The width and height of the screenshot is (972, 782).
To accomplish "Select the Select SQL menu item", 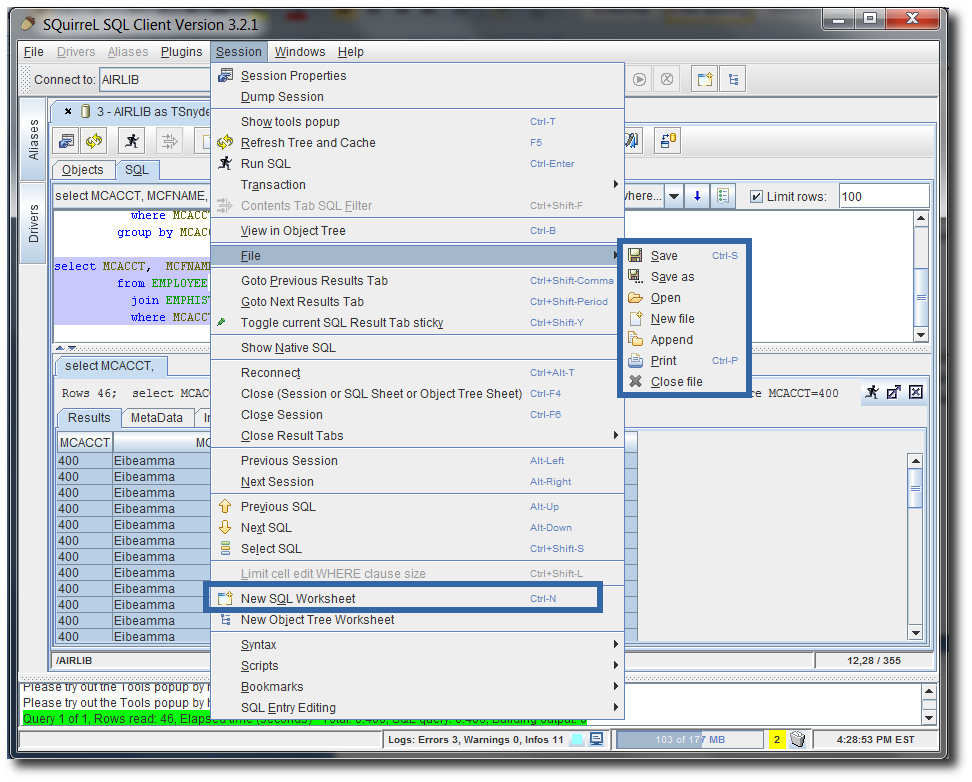I will [417, 549].
